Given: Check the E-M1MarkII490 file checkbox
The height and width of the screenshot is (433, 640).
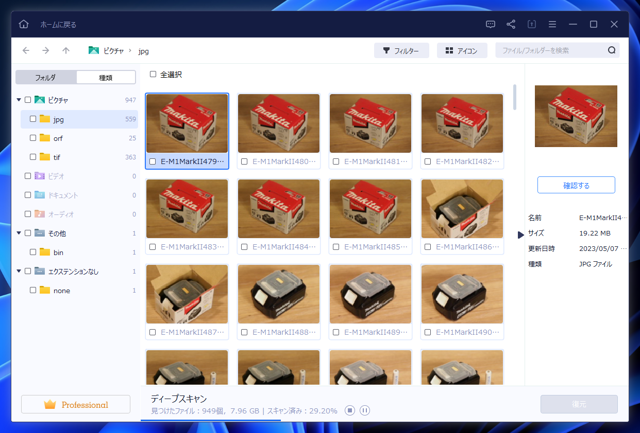Looking at the screenshot, I should (427, 332).
